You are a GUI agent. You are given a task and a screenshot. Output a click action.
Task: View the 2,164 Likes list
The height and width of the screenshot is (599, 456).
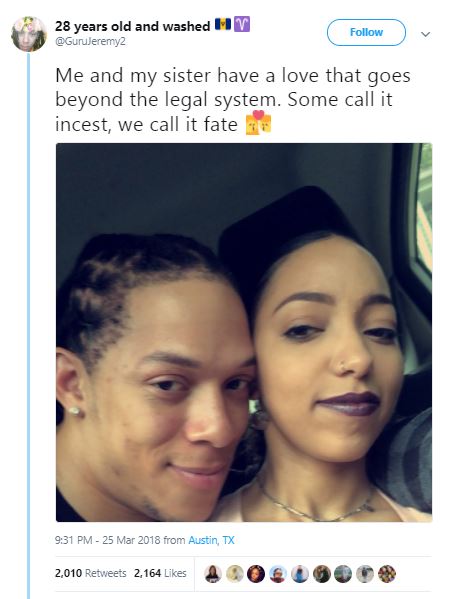pos(160,573)
